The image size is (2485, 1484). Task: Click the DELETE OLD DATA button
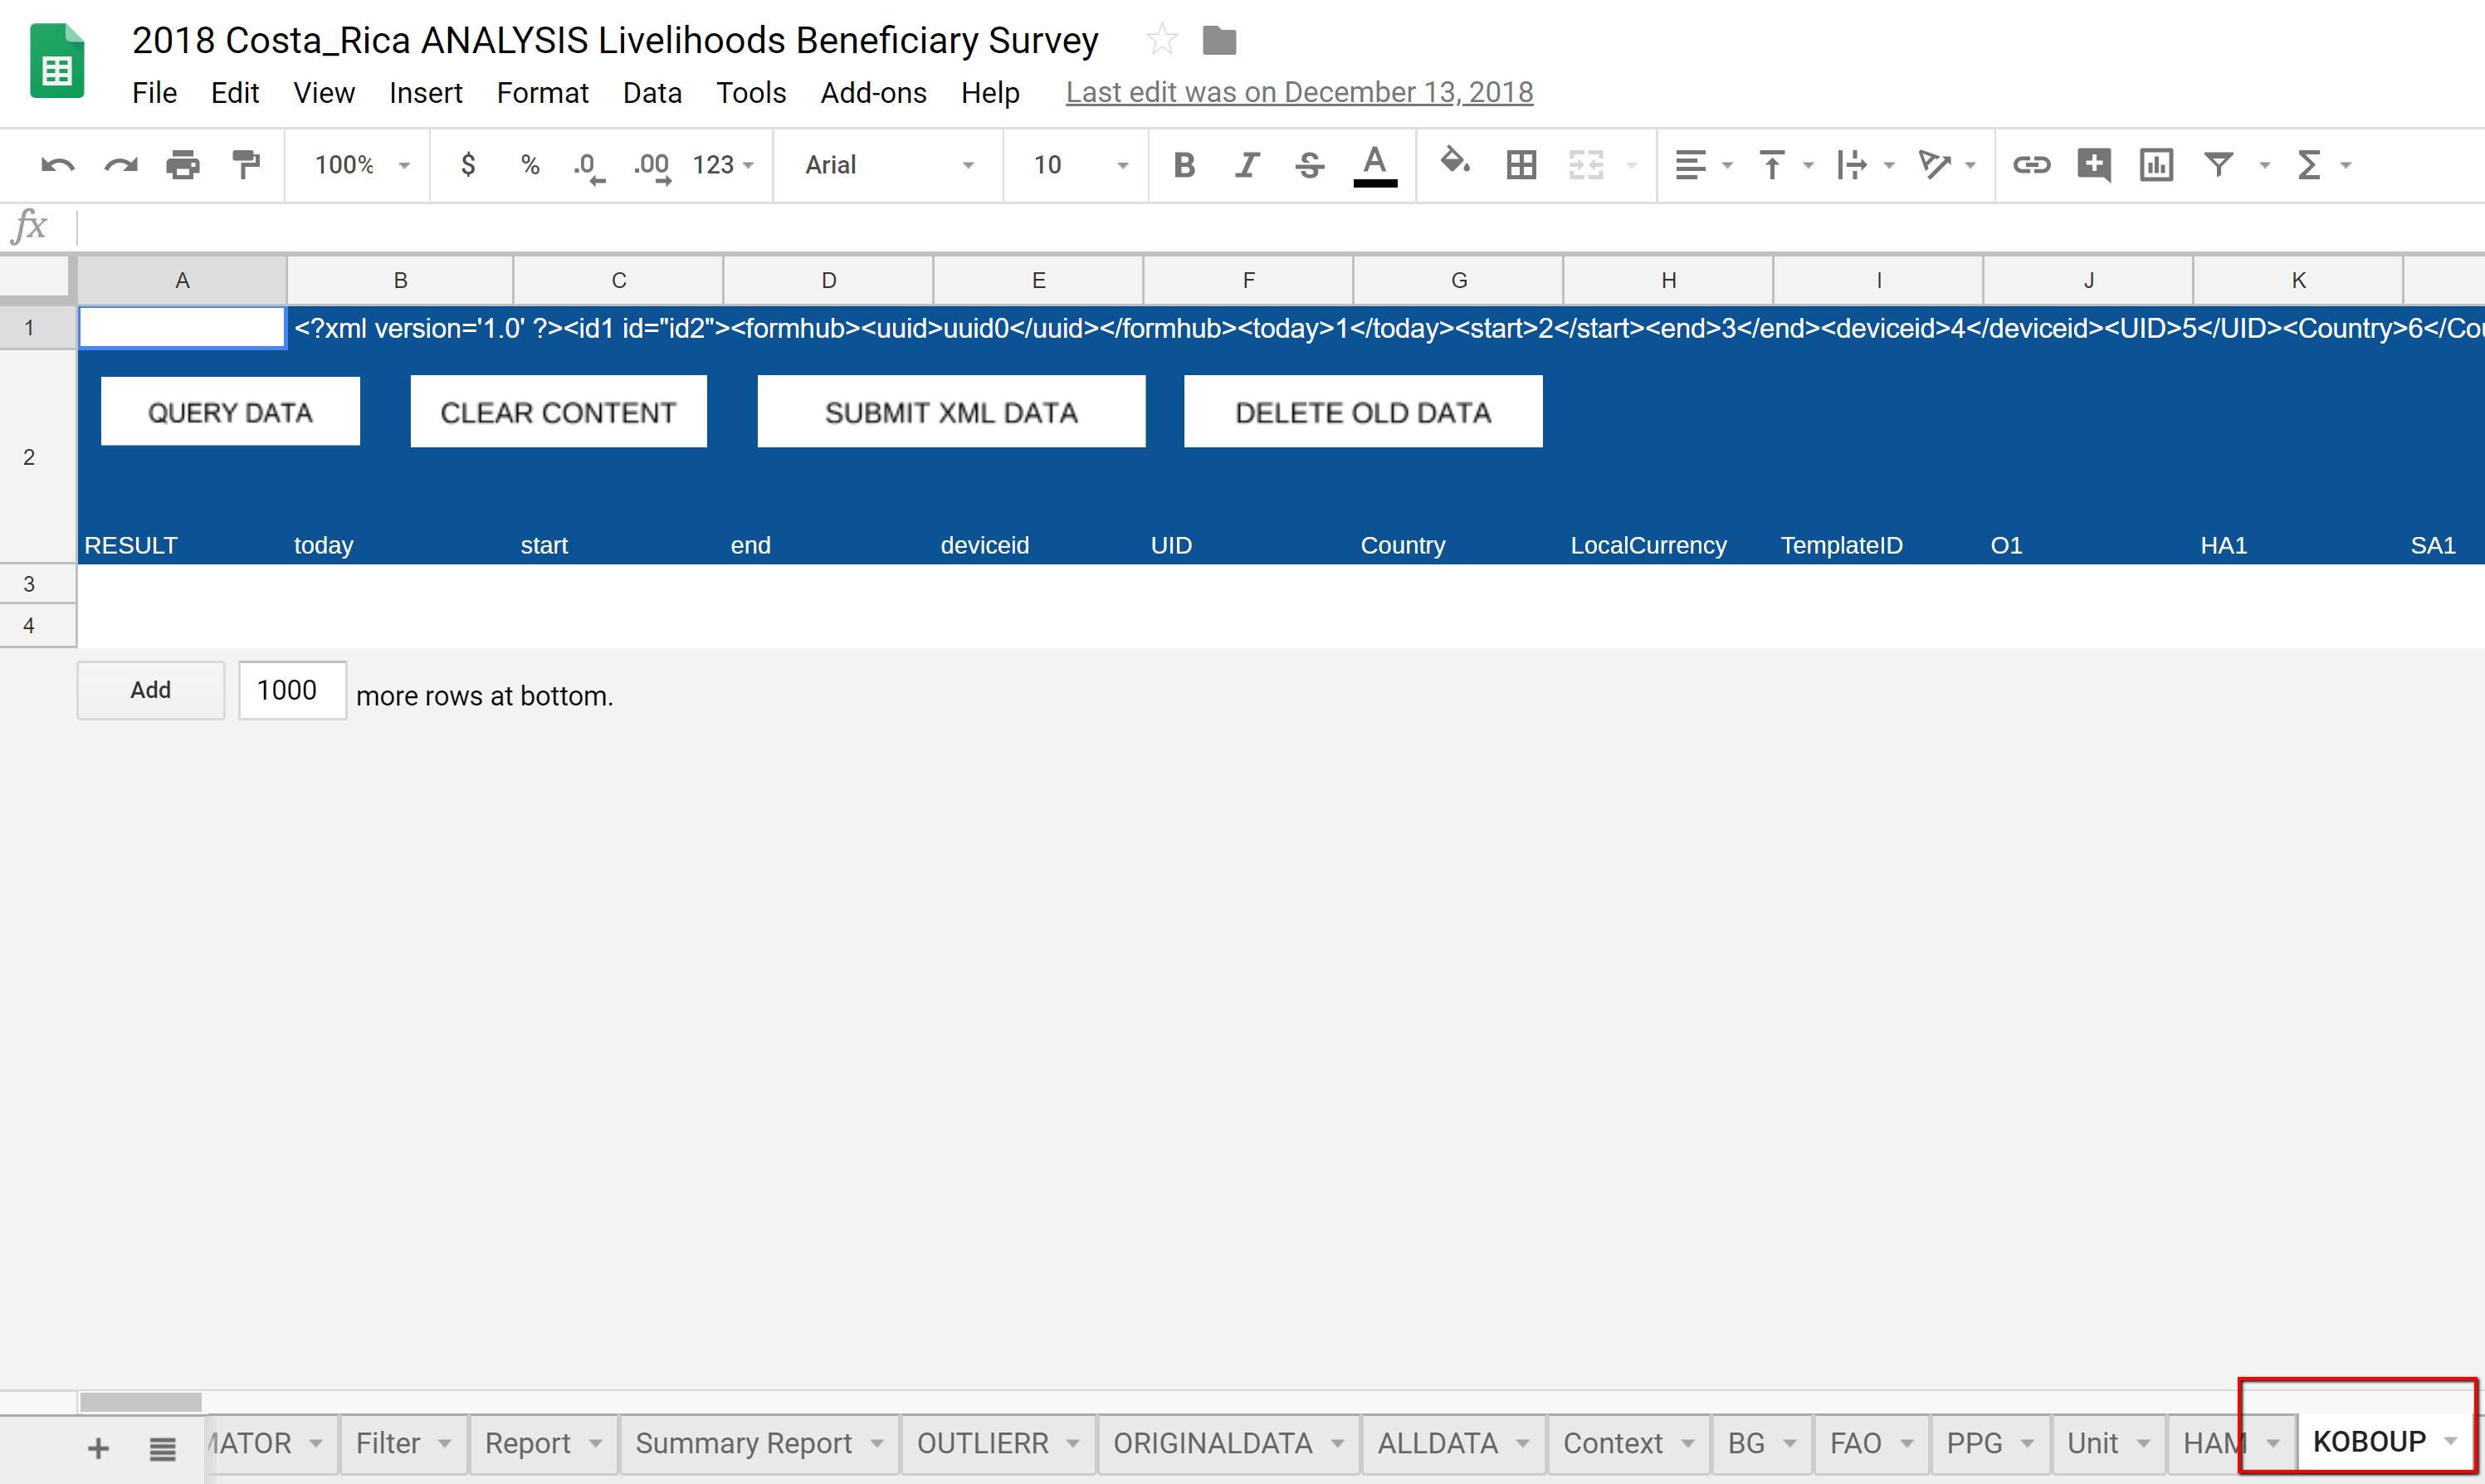[x=1363, y=411]
